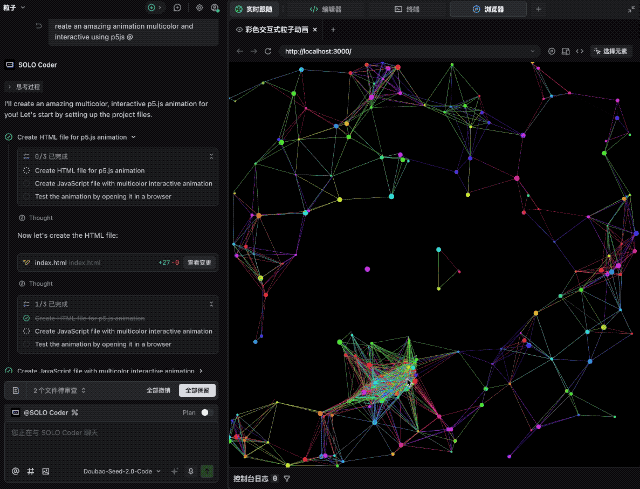Open the settings gear icon in top bar
Screen dimensions: 640x489
coord(199,8)
